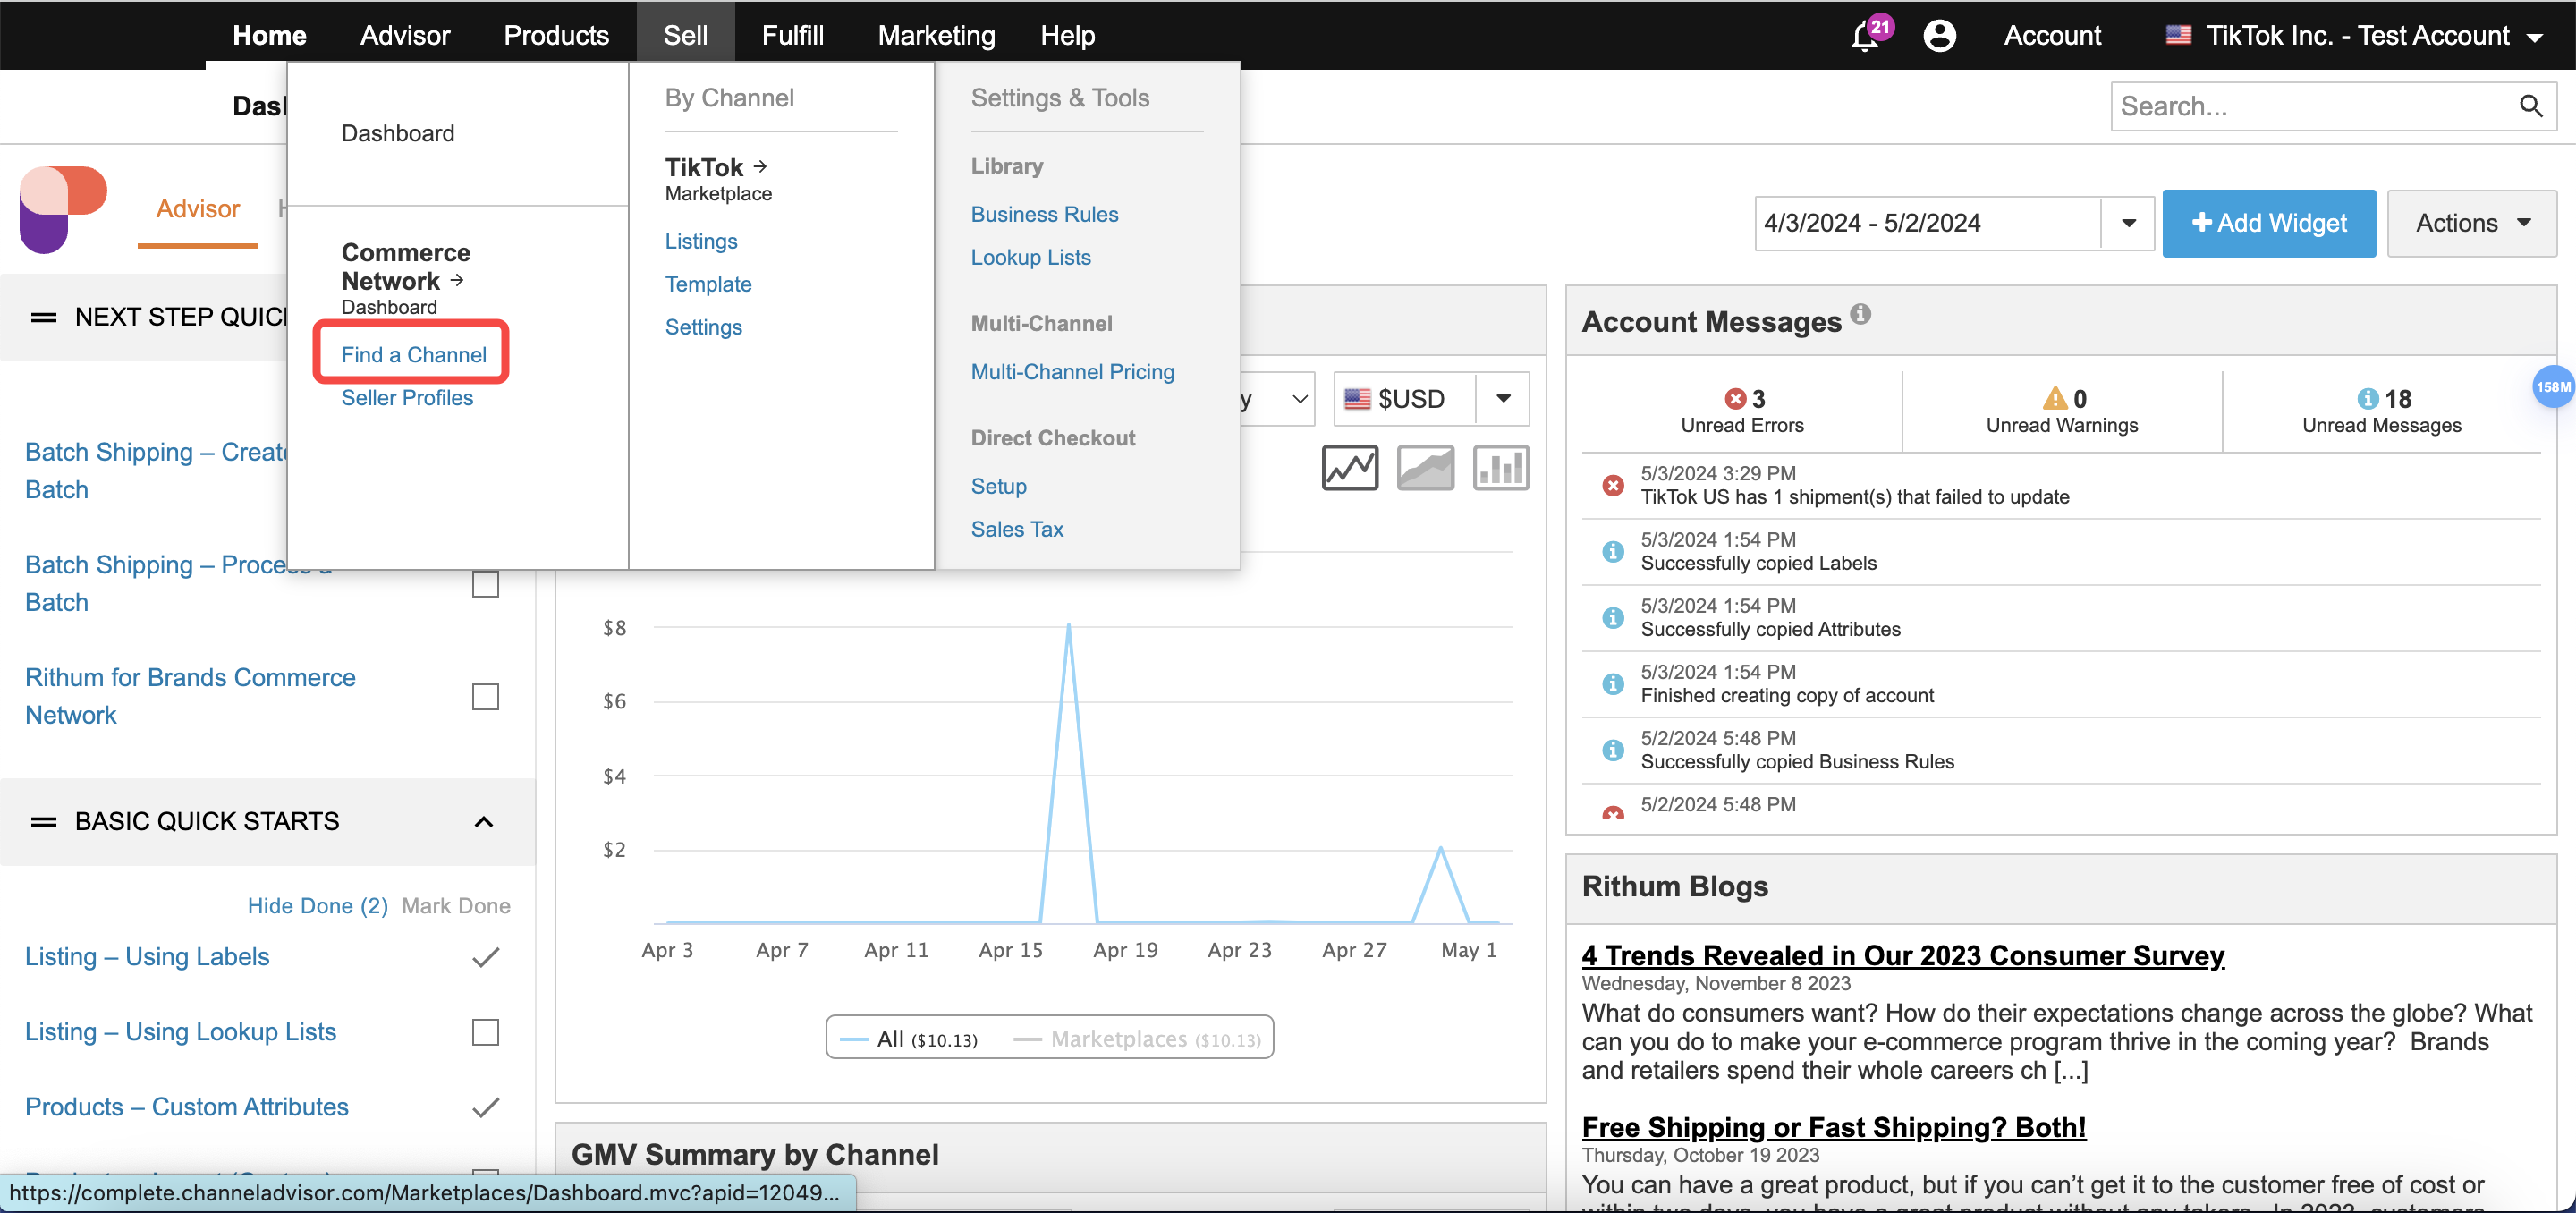The height and width of the screenshot is (1213, 2576).
Task: Switch to area chart view
Action: tap(1425, 467)
